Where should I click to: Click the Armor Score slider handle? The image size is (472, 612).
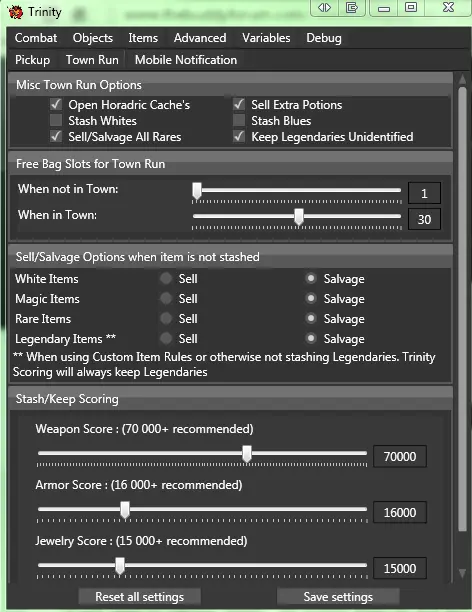point(125,510)
